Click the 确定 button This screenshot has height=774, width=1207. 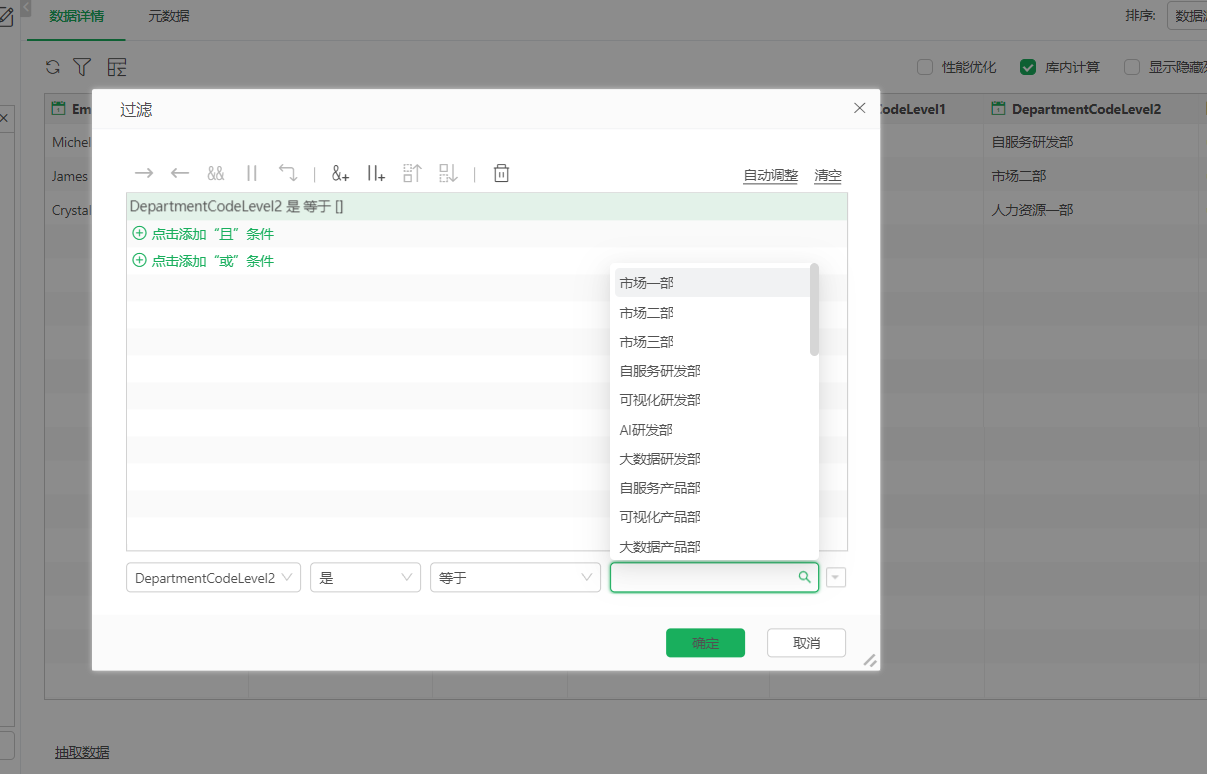coord(705,643)
